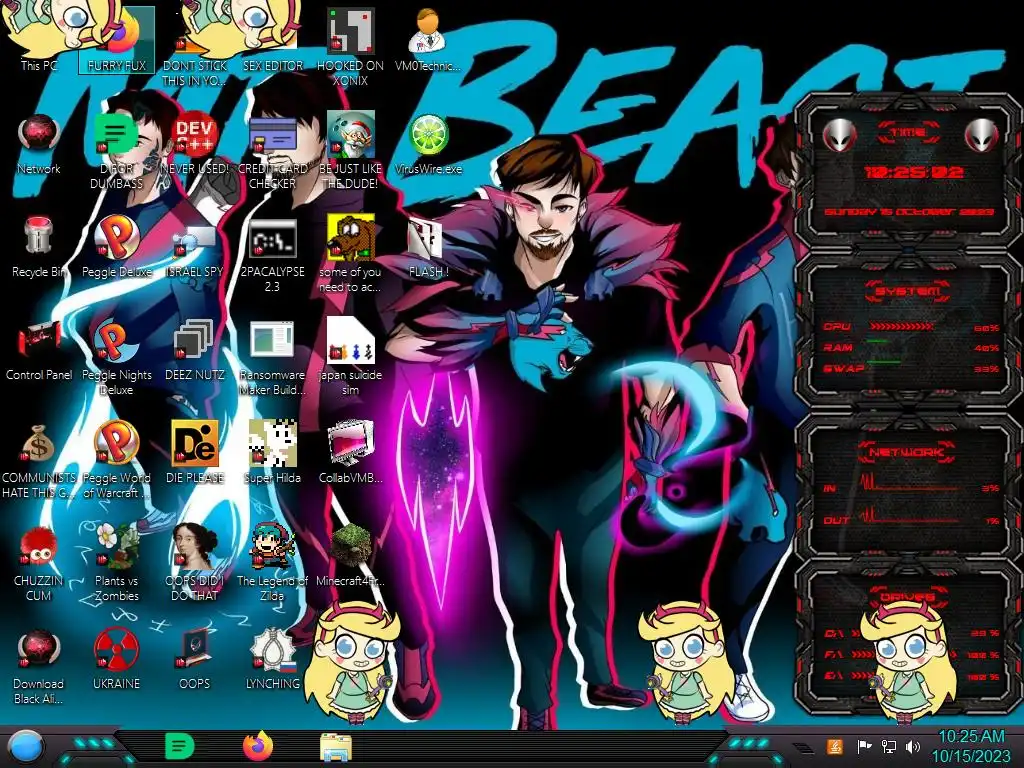Open the OOPS DID I DO THAT portrait icon
1024x768 pixels.
pyautogui.click(x=195, y=562)
